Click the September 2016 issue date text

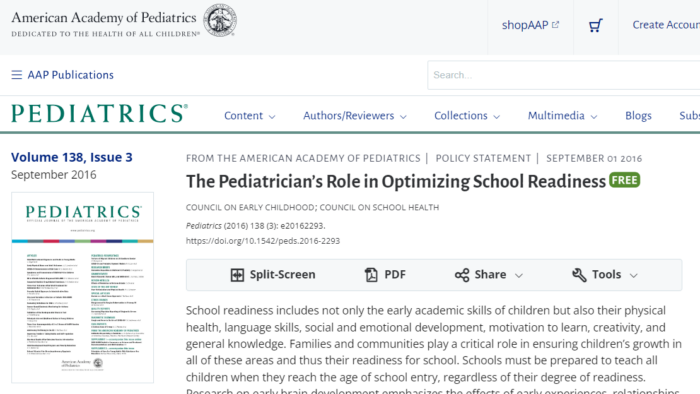[x=54, y=174]
